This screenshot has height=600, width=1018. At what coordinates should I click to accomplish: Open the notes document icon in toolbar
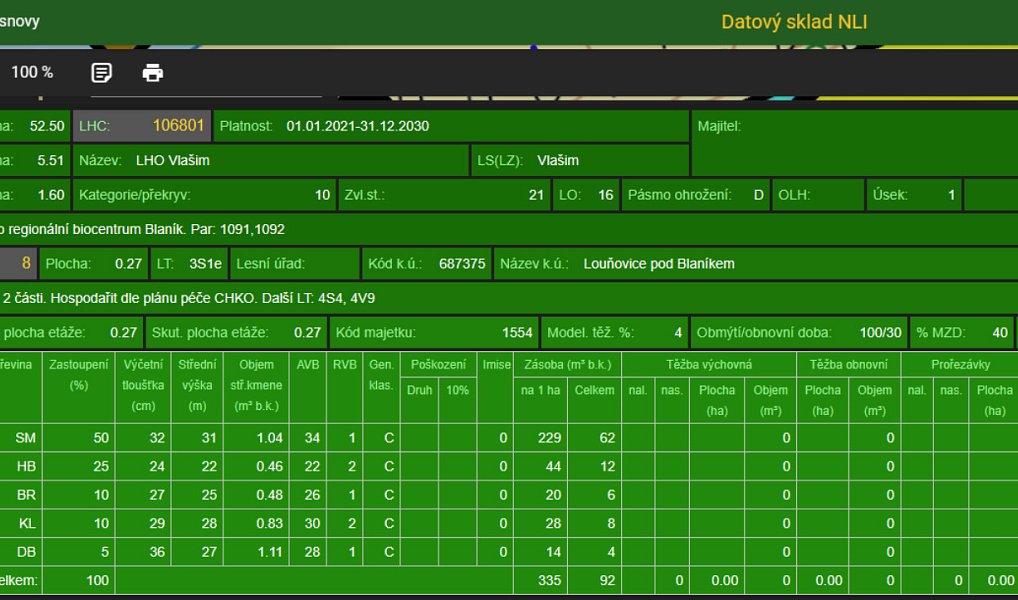pyautogui.click(x=101, y=72)
